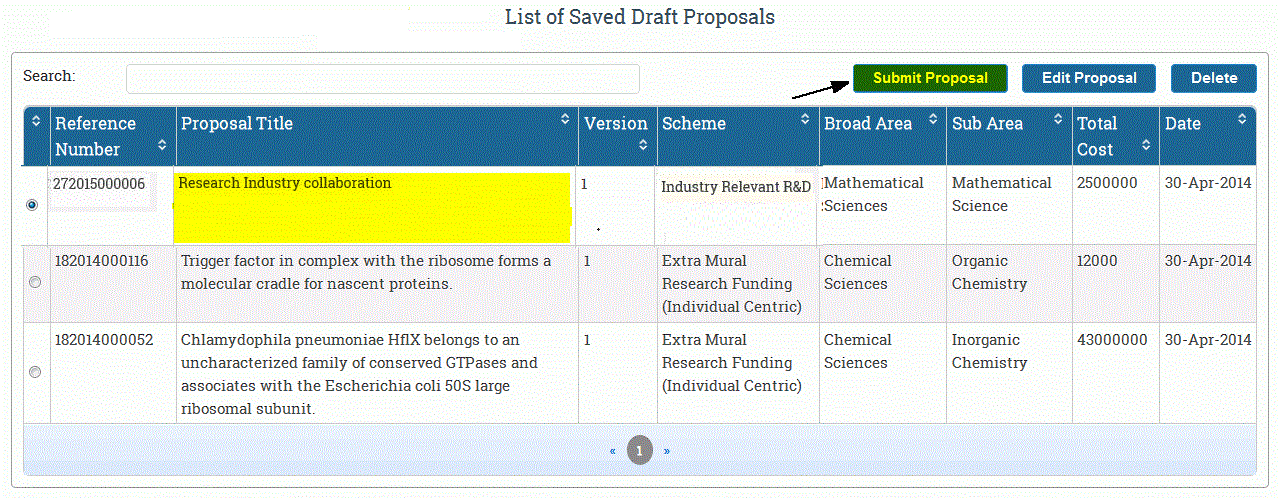Screen dimensions: 1280x498
Task: Click sort arrows in the selection column header
Action: pos(36,120)
